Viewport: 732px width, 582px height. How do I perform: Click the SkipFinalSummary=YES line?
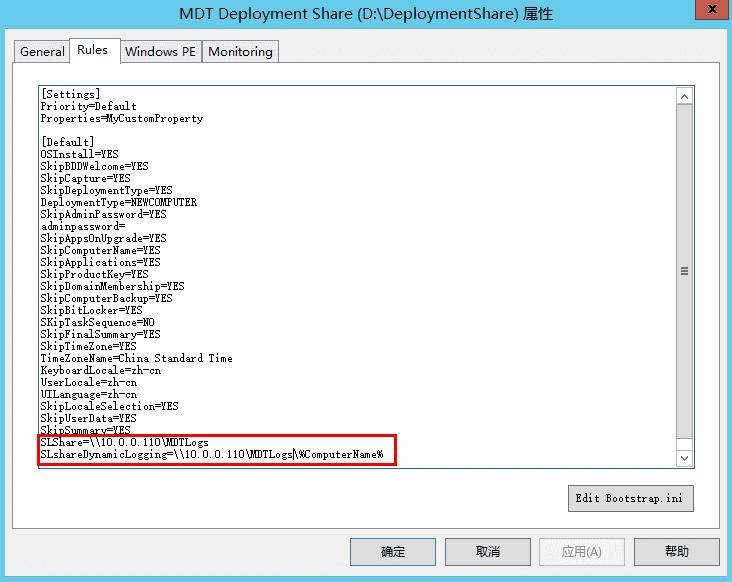[100, 334]
